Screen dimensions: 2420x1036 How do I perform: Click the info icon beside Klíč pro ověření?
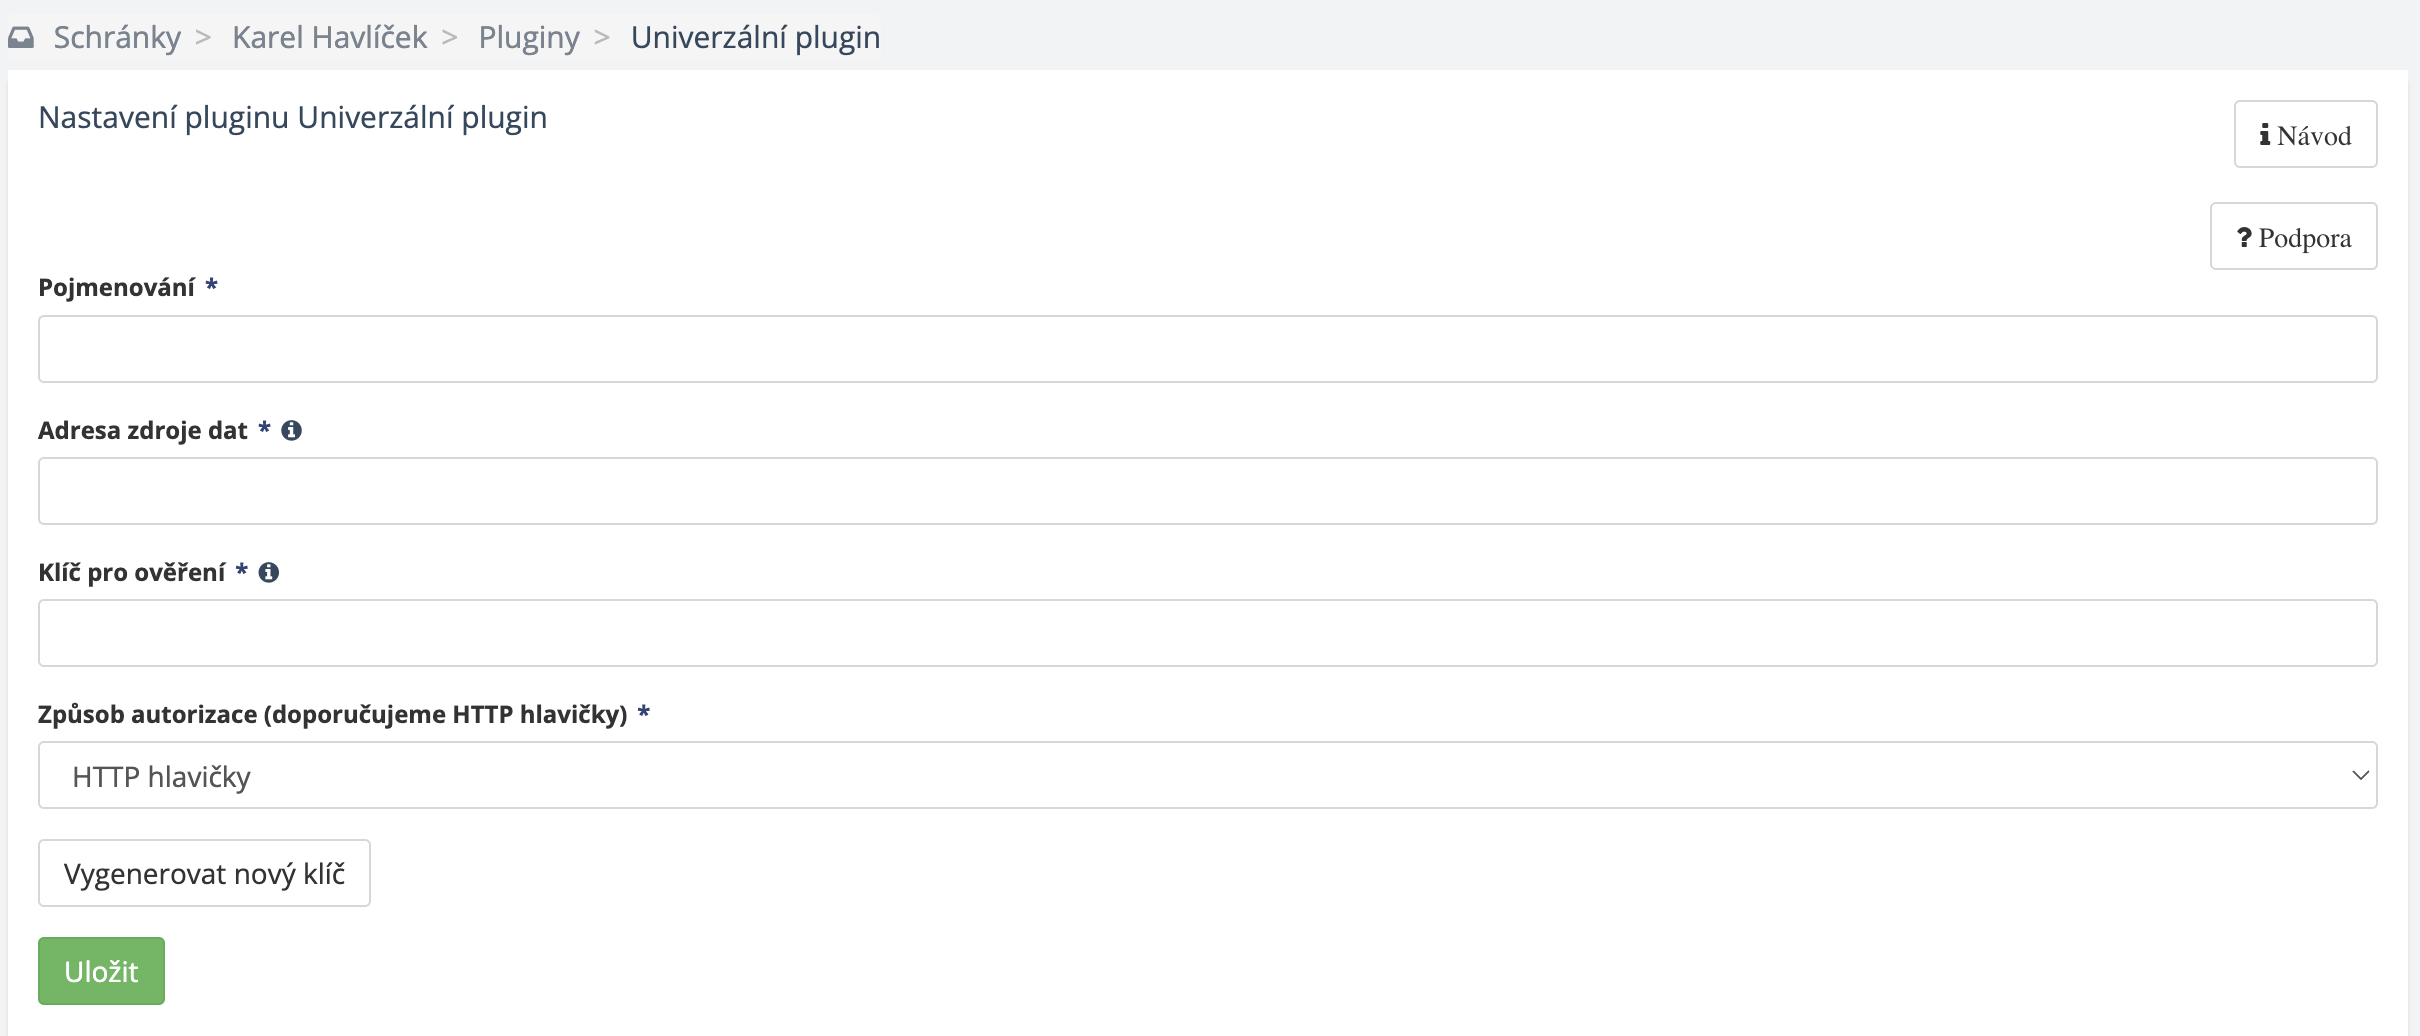tap(268, 572)
